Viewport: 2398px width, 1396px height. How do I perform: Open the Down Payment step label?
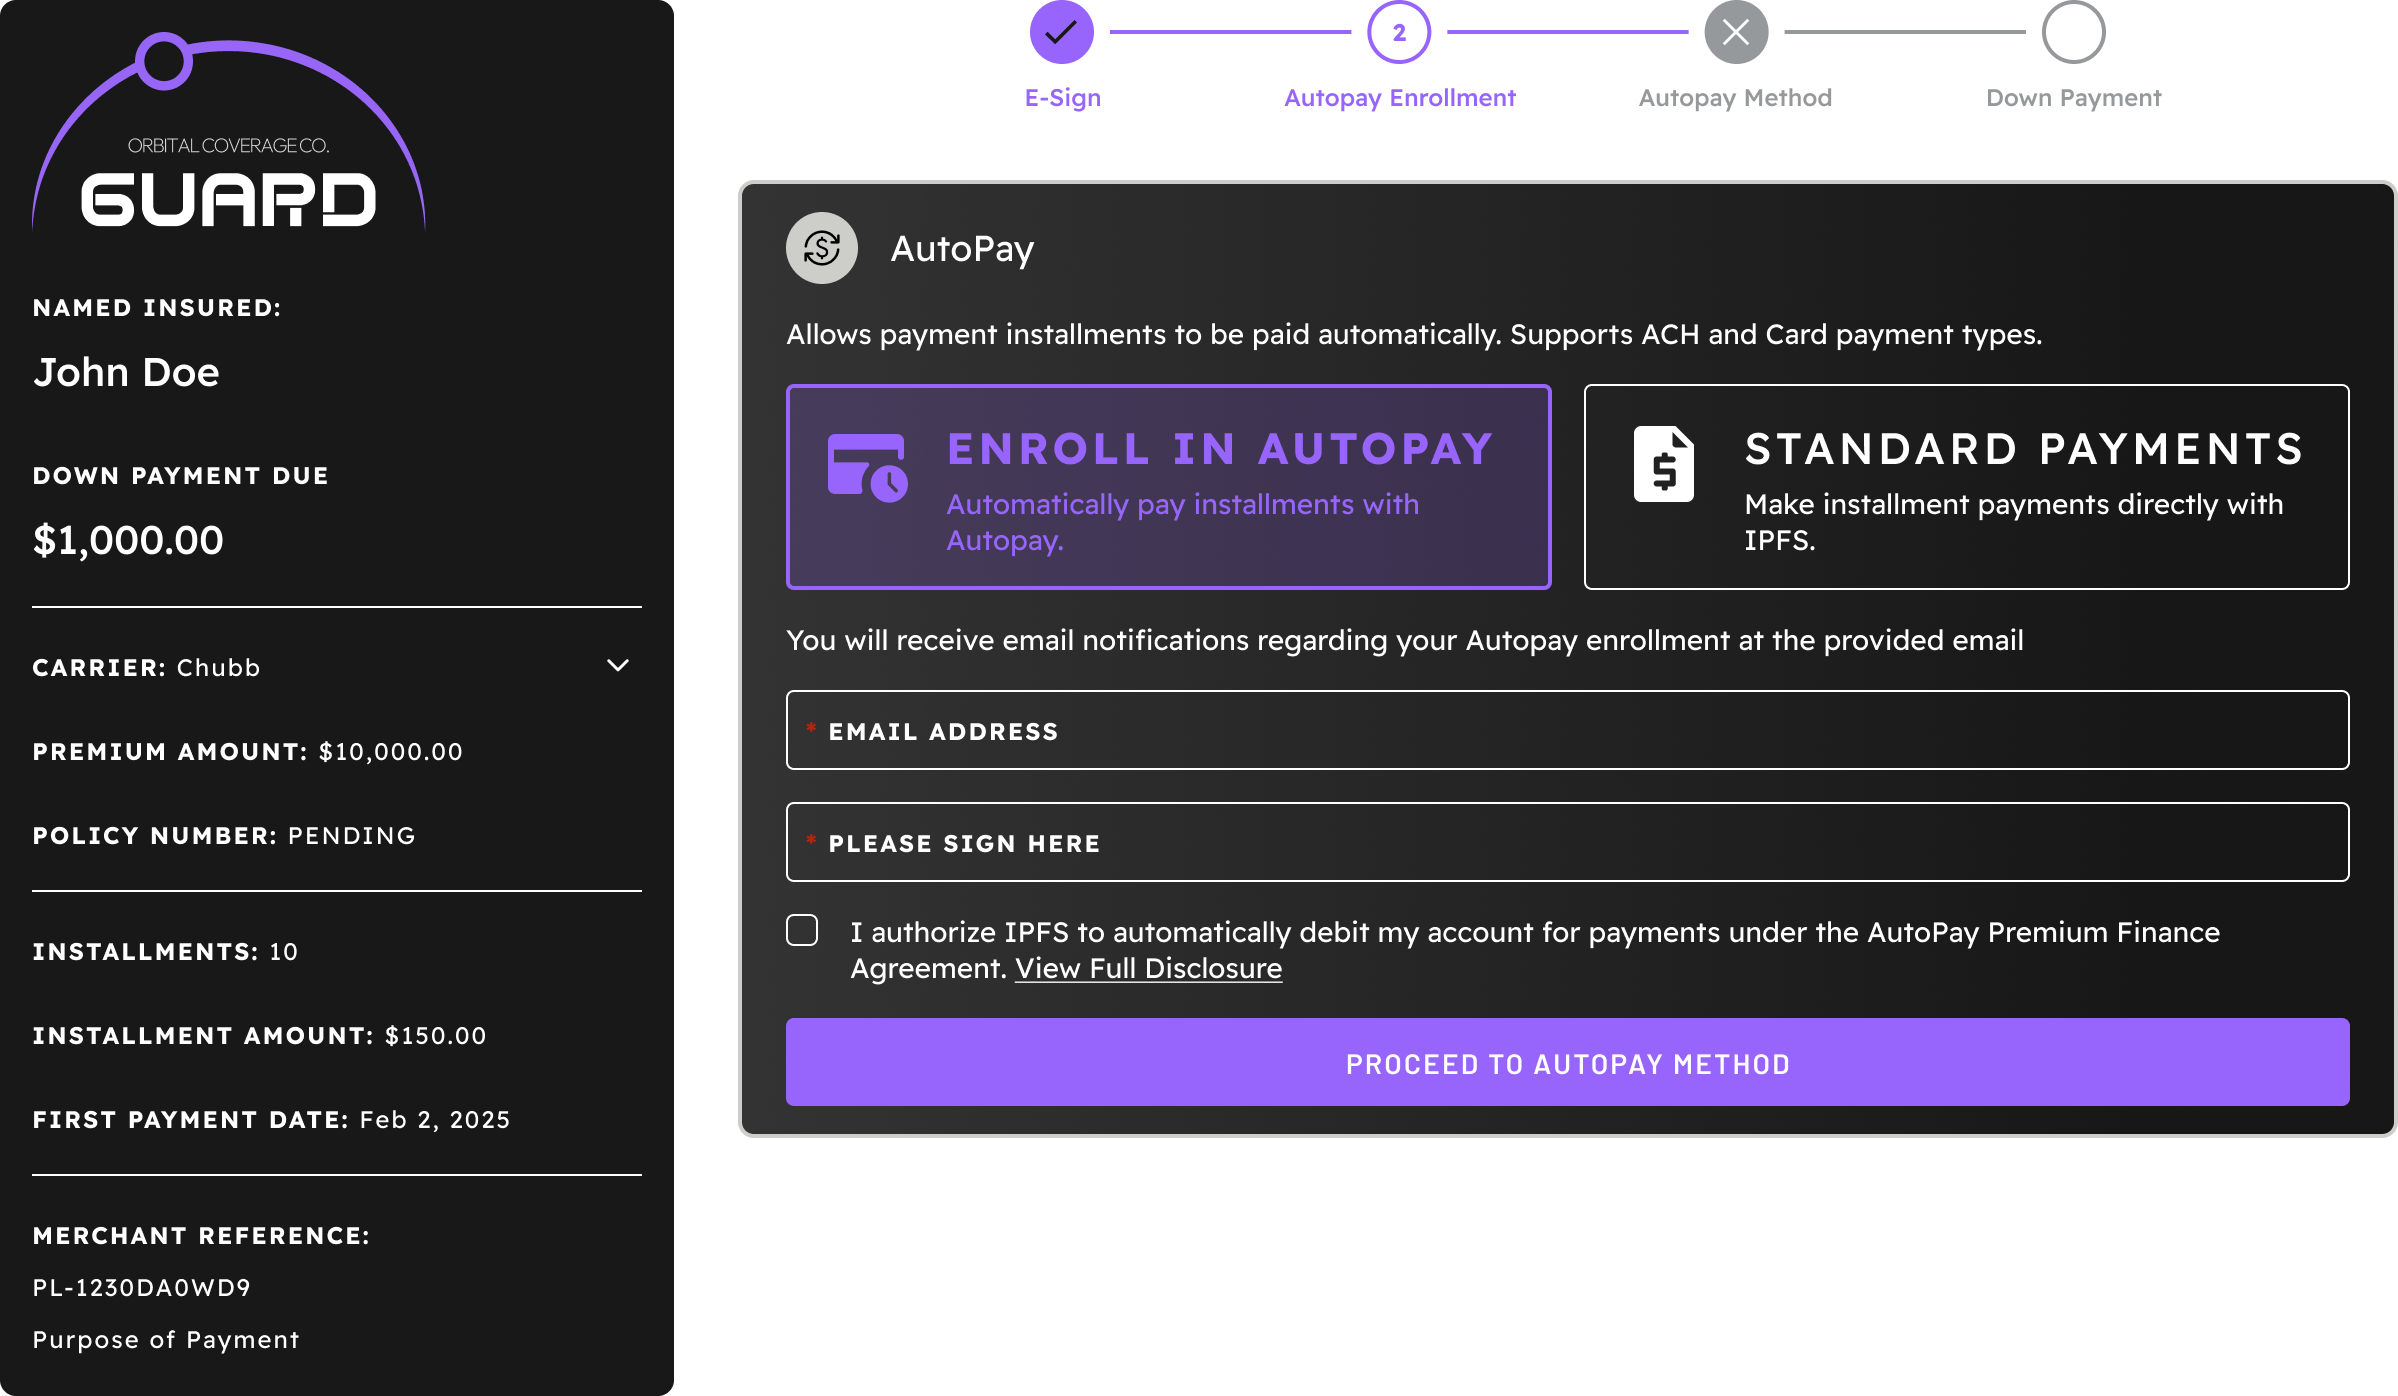point(2073,98)
